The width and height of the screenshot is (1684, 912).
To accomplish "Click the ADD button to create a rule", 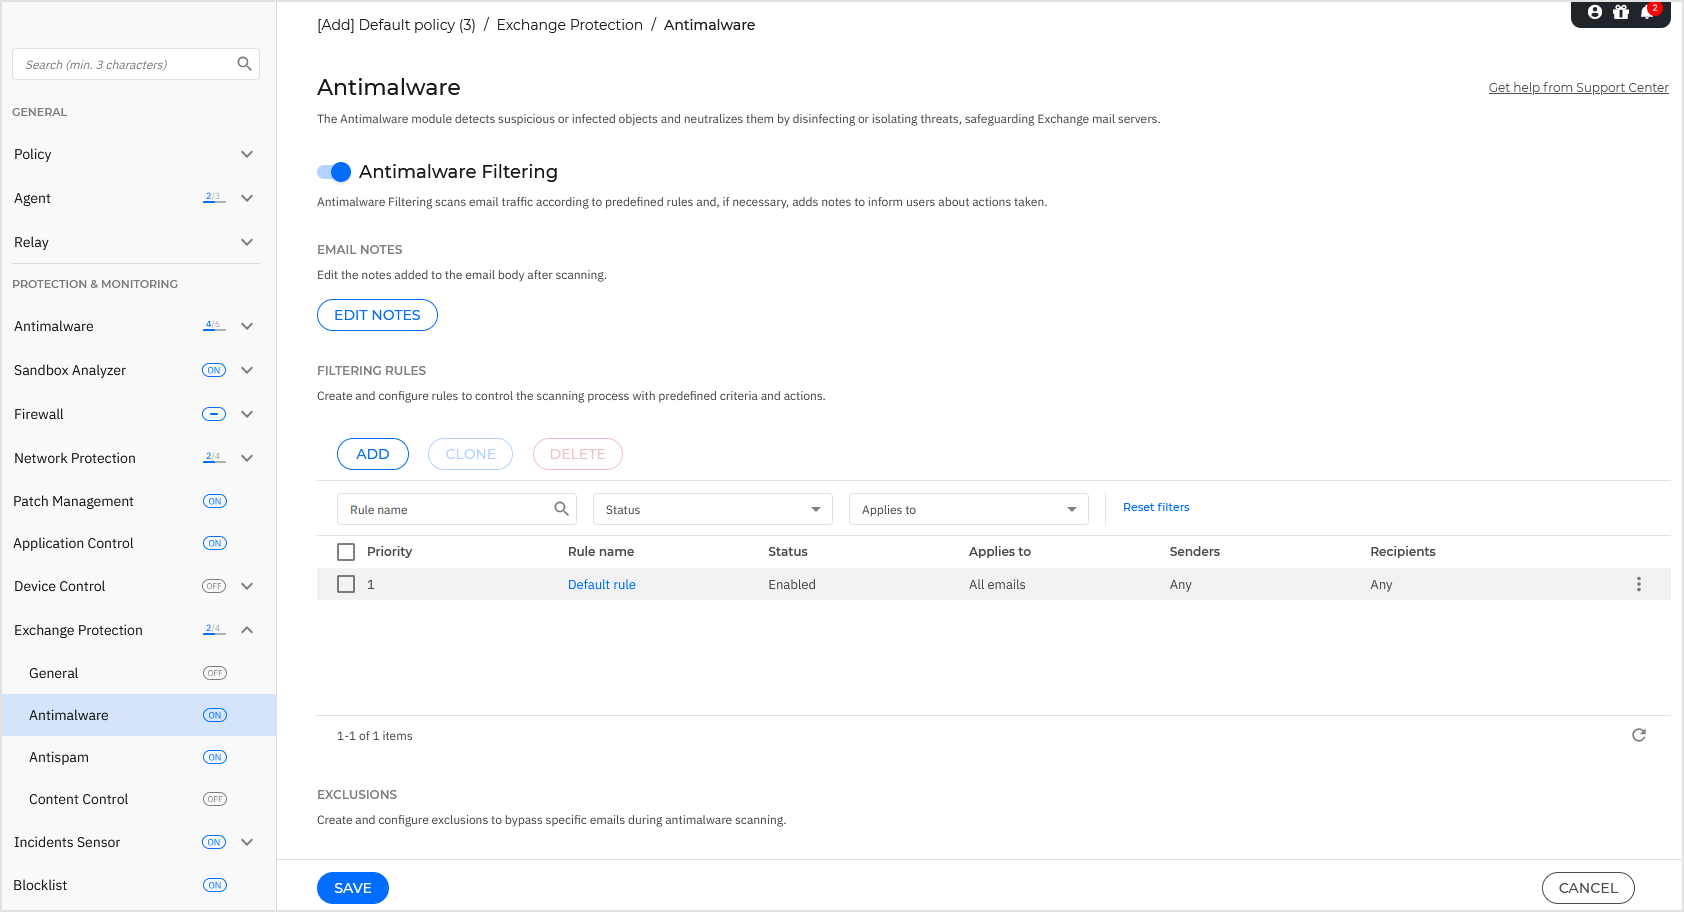I will (x=372, y=453).
